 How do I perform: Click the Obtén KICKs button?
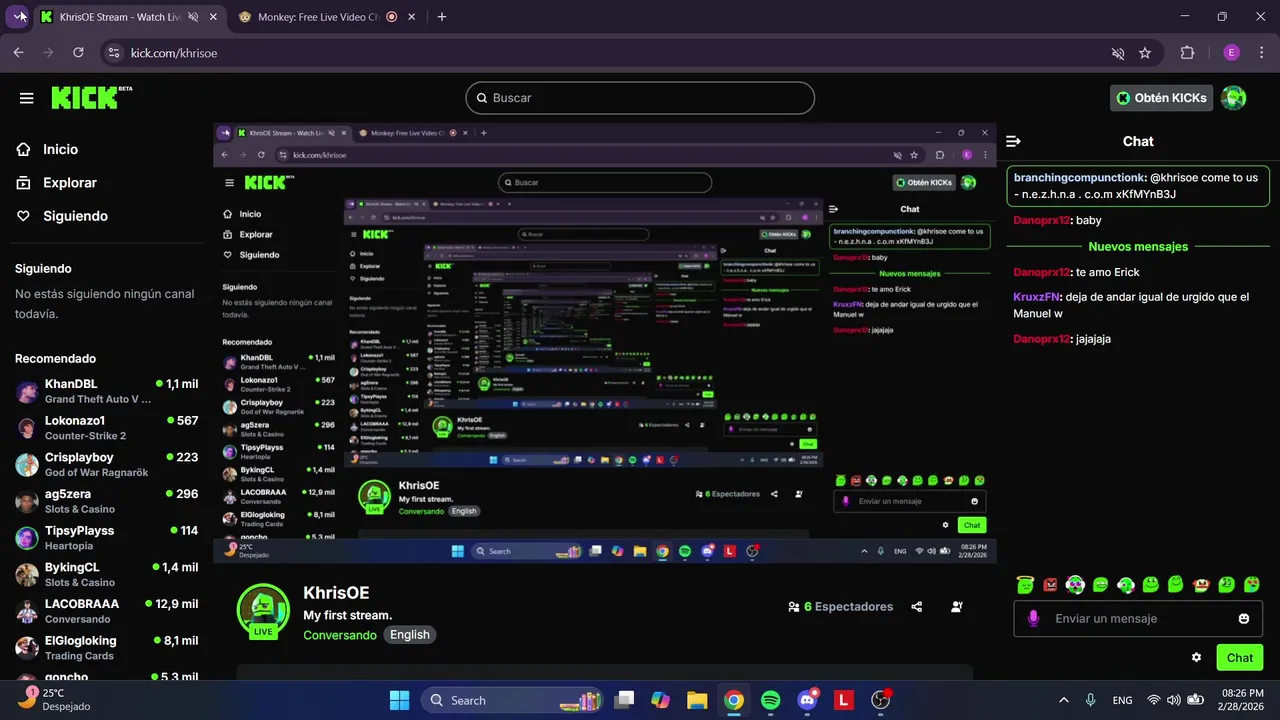pos(1162,97)
